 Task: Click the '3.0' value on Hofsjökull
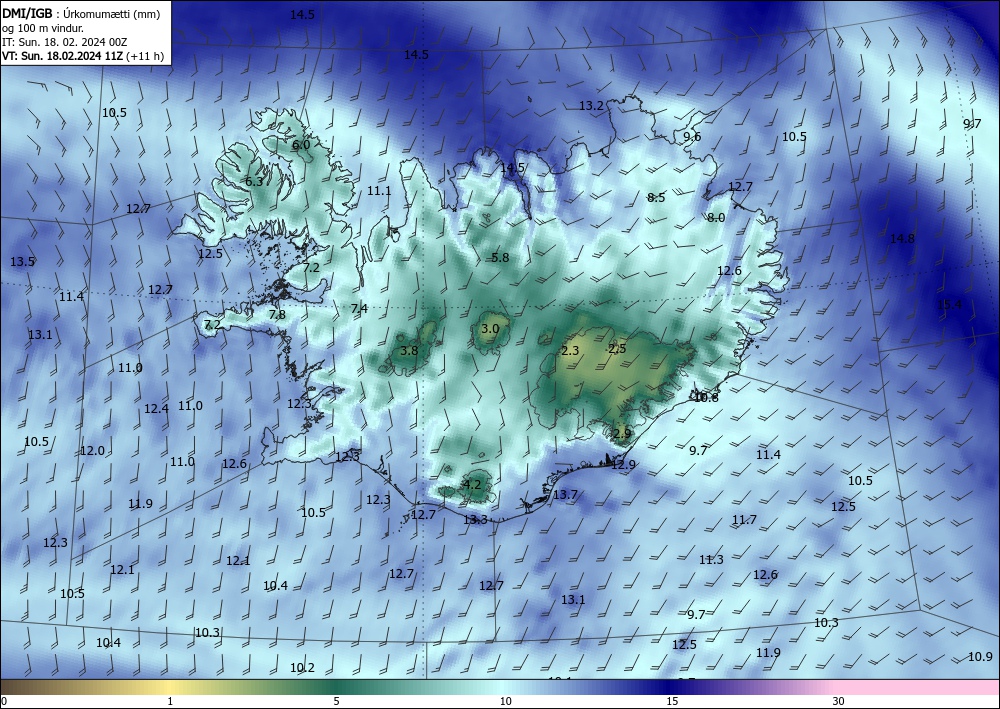(490, 329)
